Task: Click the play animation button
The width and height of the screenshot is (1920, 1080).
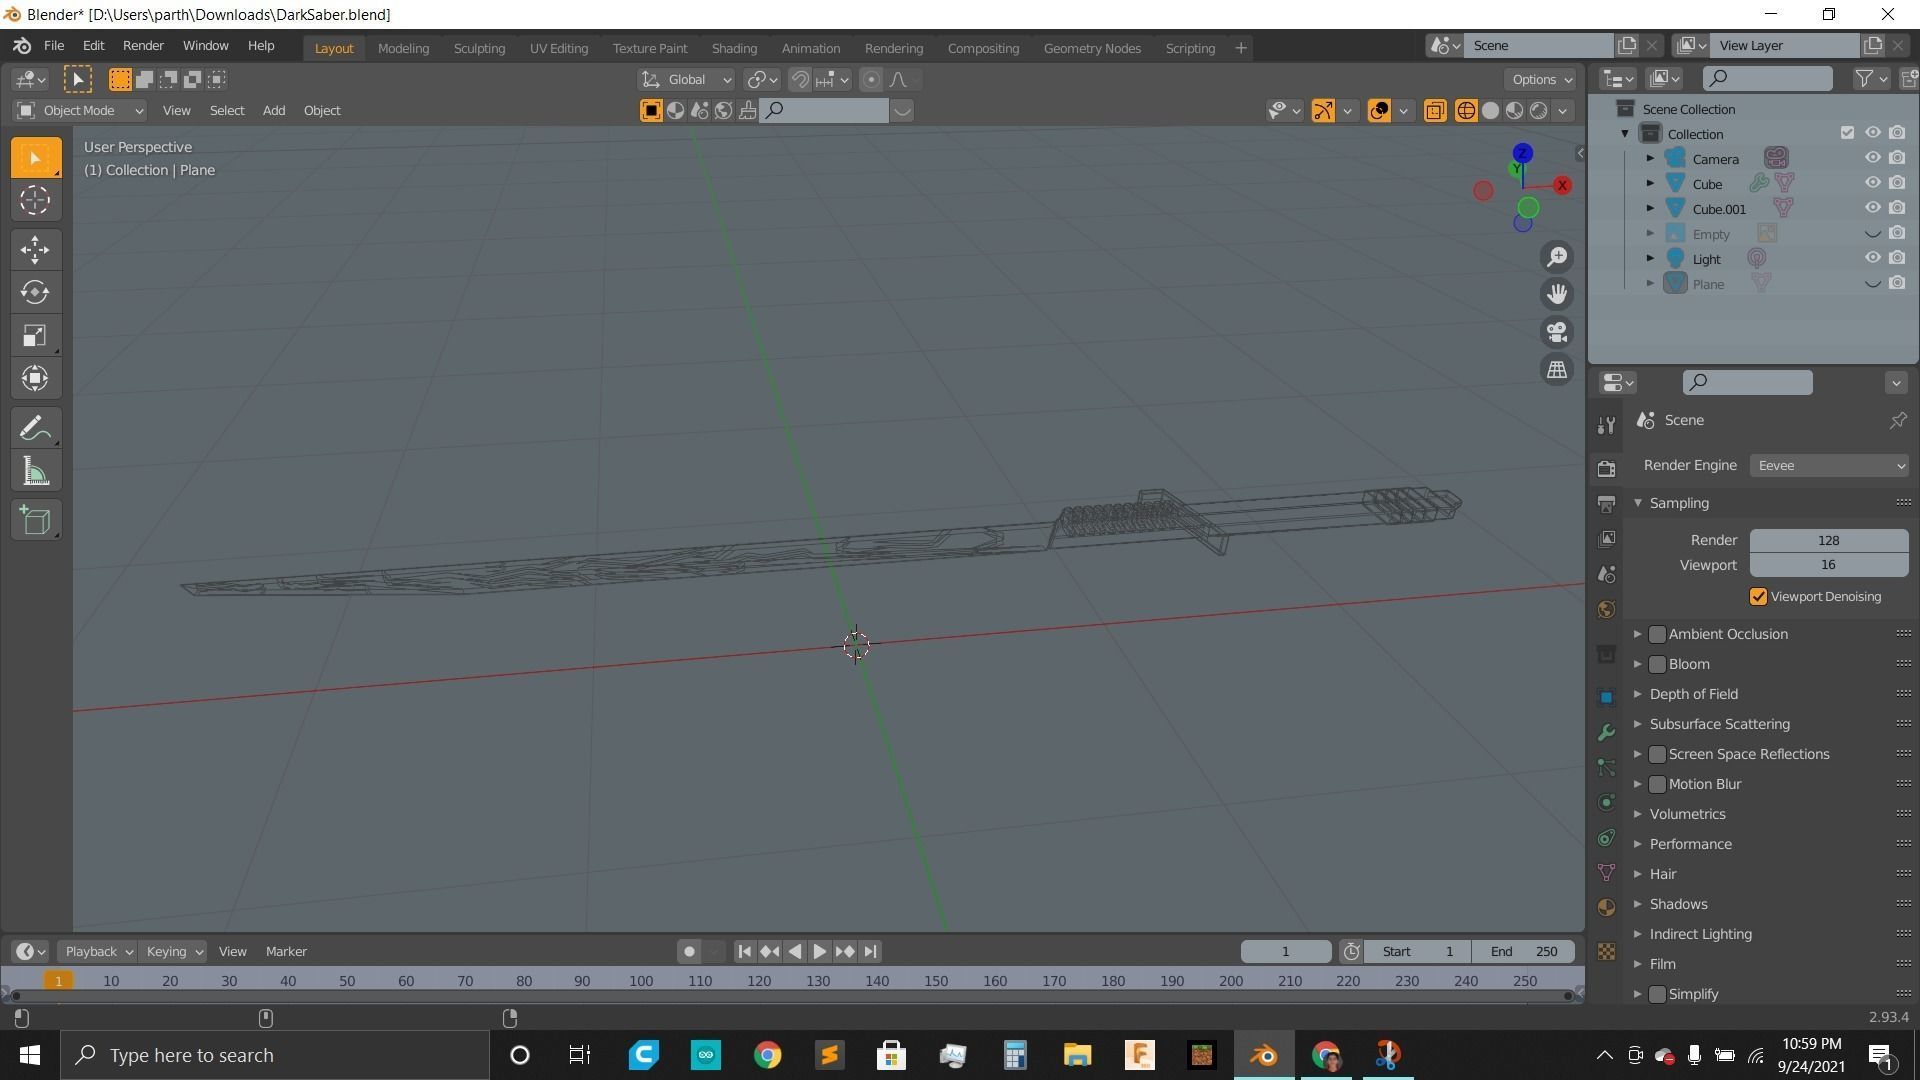Action: [819, 952]
